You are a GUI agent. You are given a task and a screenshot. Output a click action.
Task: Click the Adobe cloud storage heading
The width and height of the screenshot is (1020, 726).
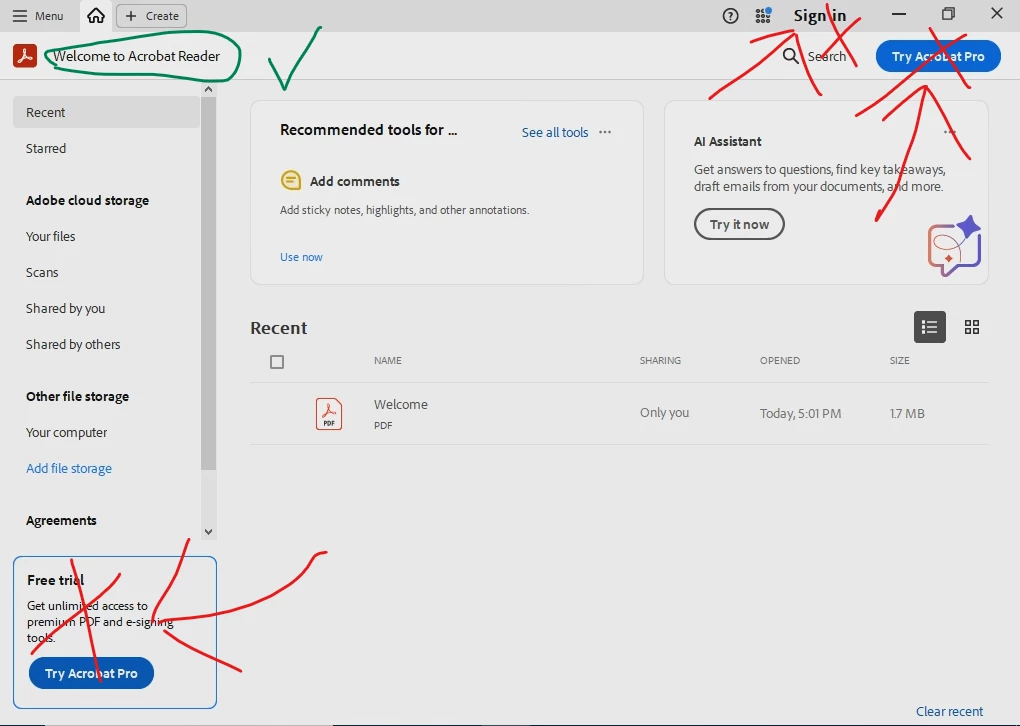[87, 200]
